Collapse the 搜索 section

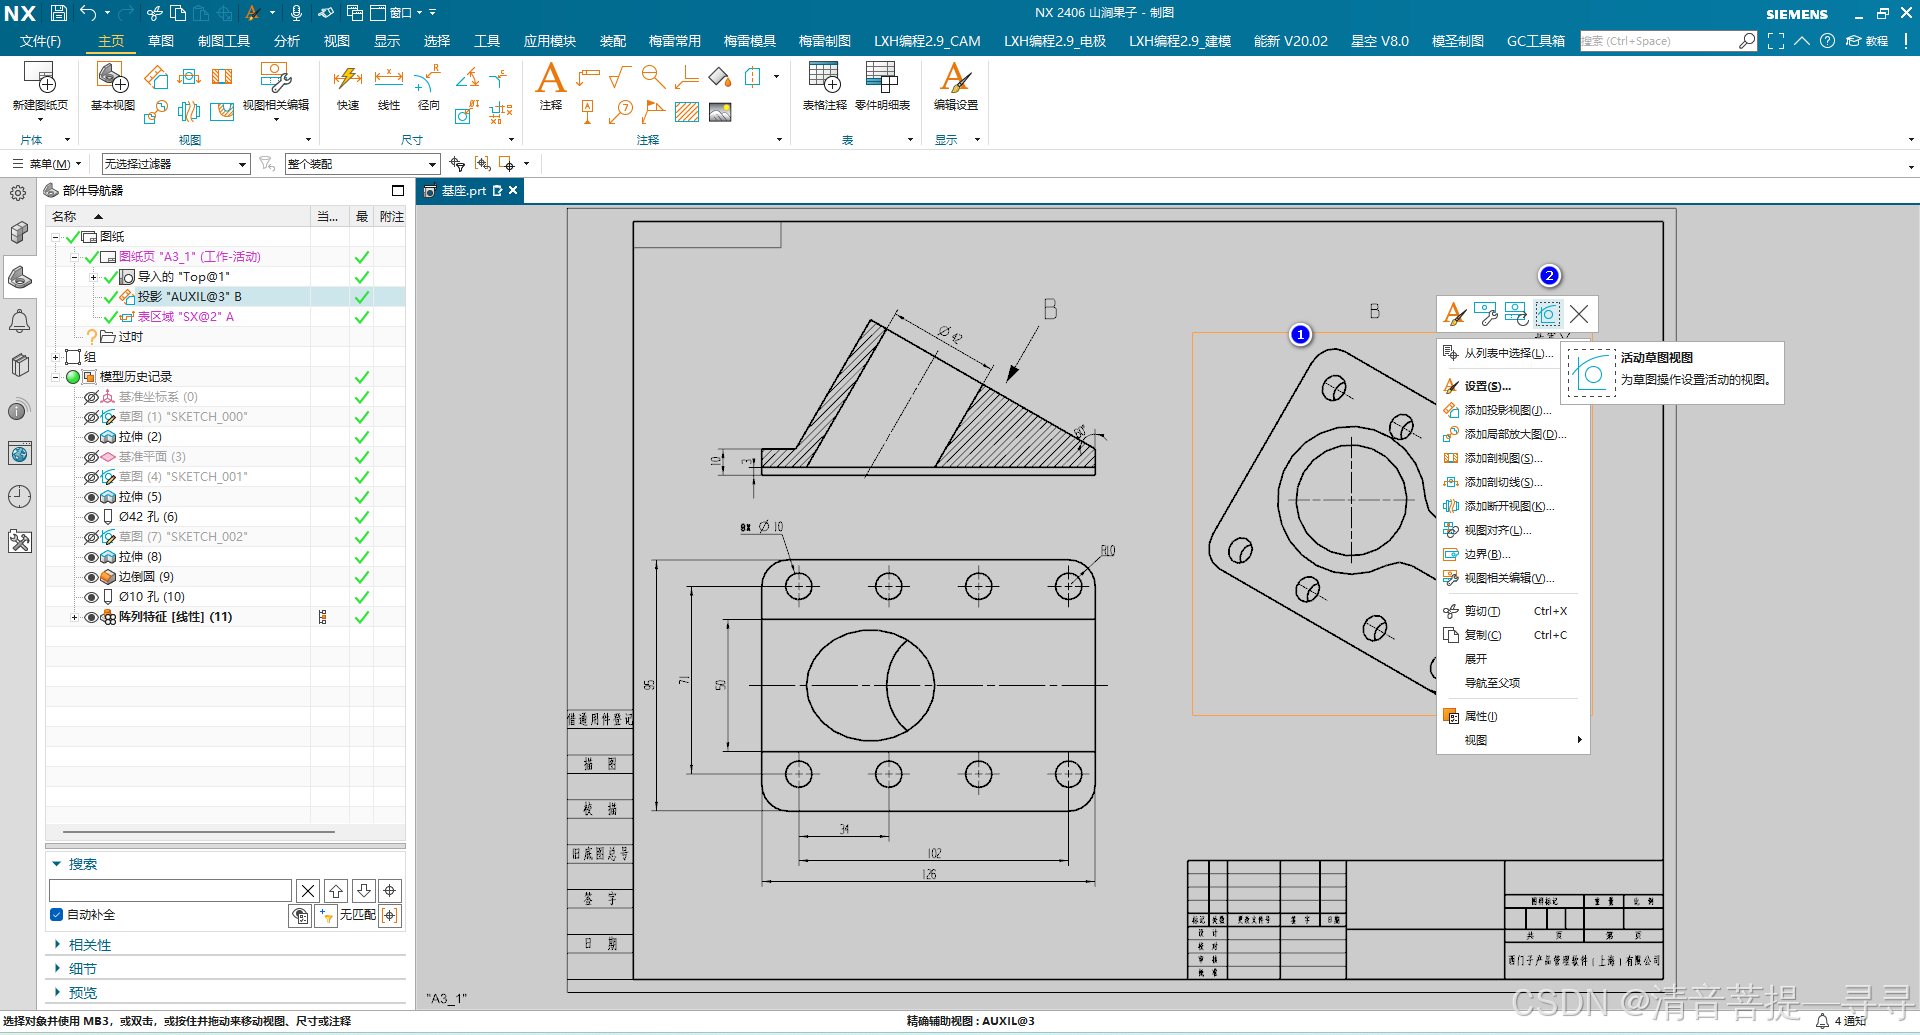pos(57,863)
